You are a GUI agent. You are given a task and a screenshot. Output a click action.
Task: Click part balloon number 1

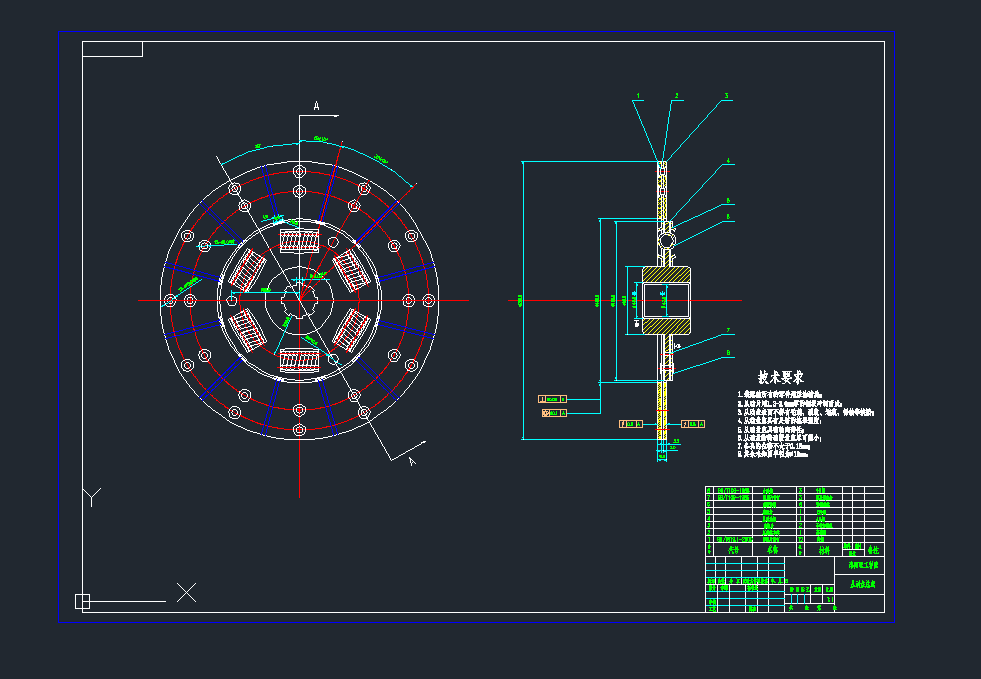point(637,96)
